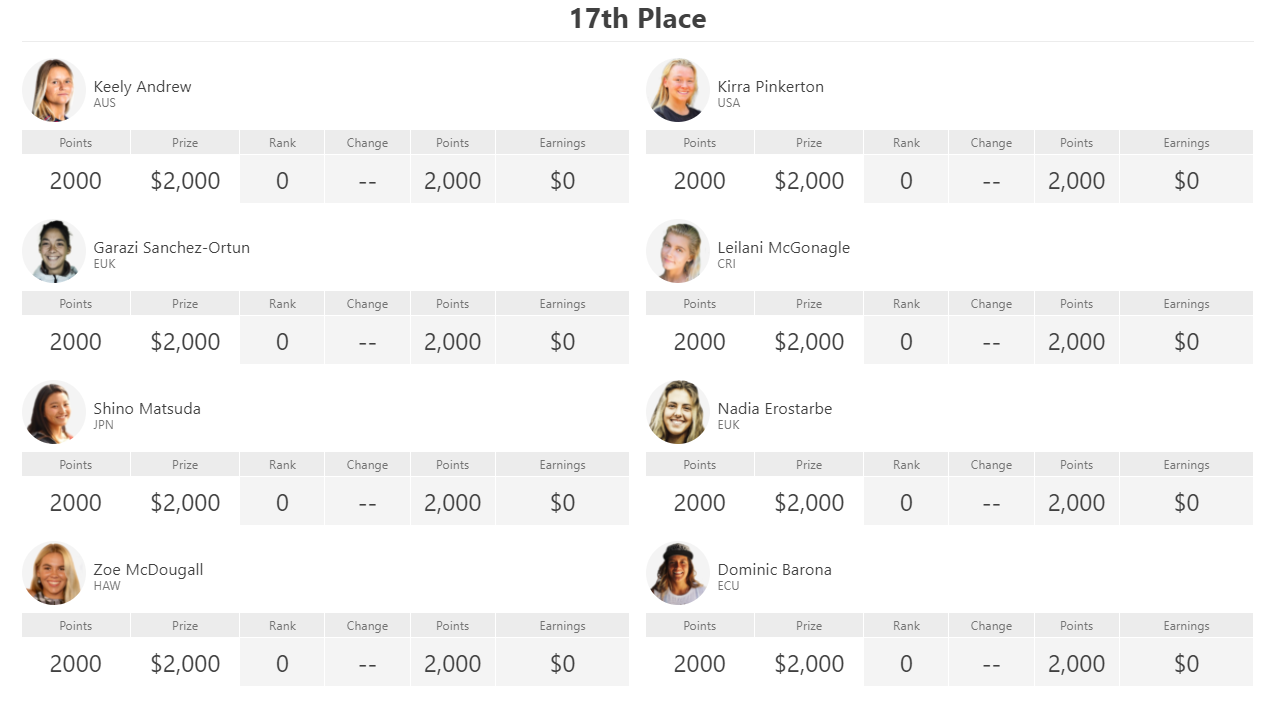Open the Shino Matsuda name link
Screen dimensions: 1264x720
[x=147, y=409]
